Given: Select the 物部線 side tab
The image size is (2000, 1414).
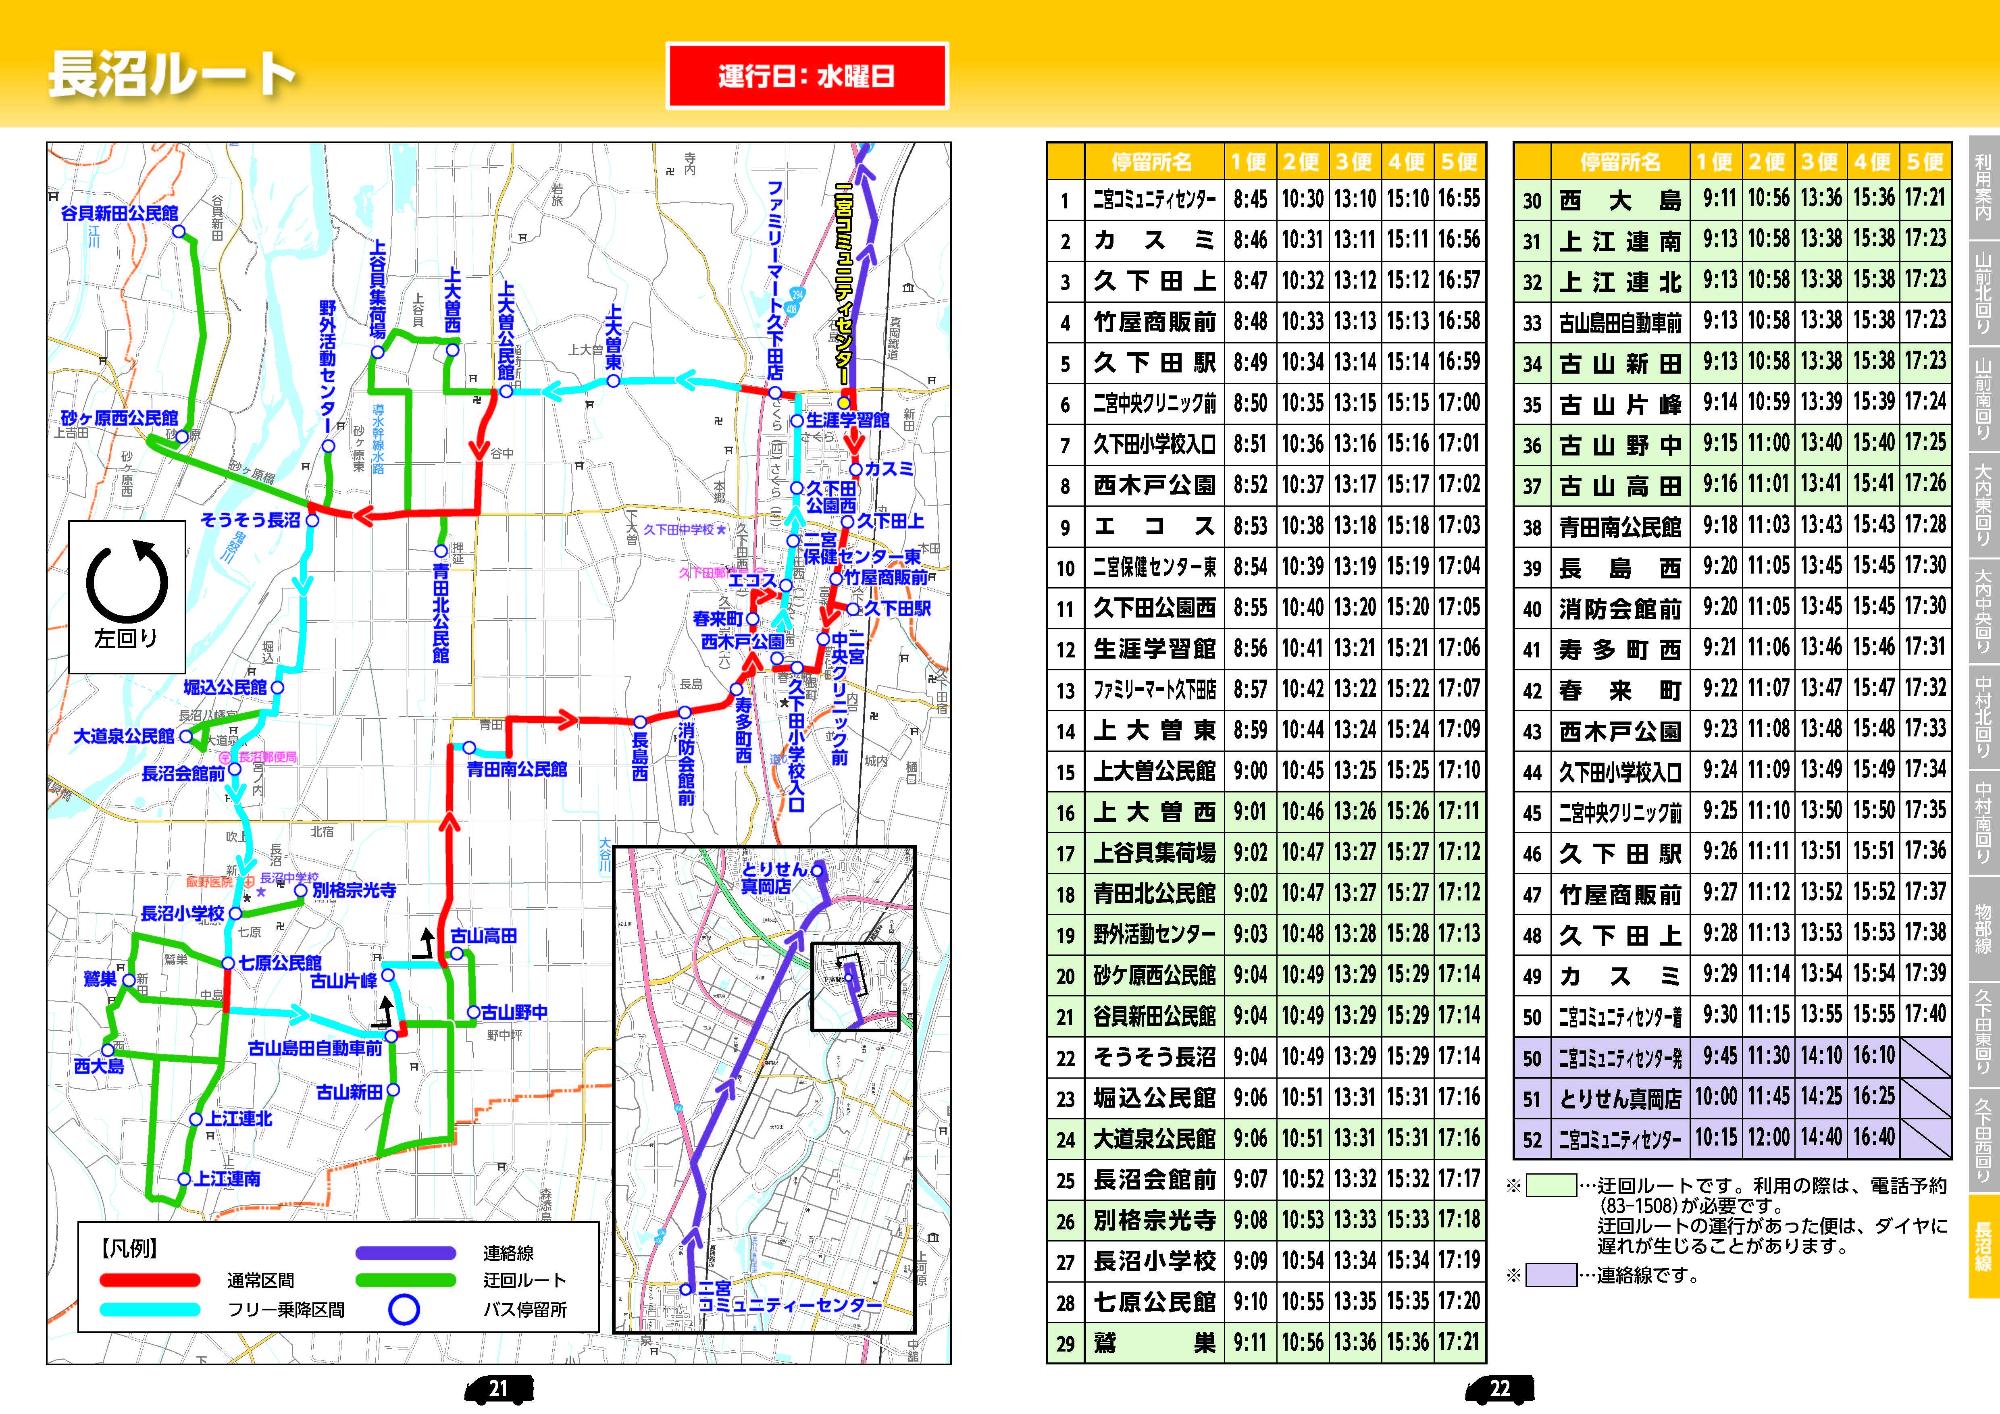Looking at the screenshot, I should coord(1982,929).
